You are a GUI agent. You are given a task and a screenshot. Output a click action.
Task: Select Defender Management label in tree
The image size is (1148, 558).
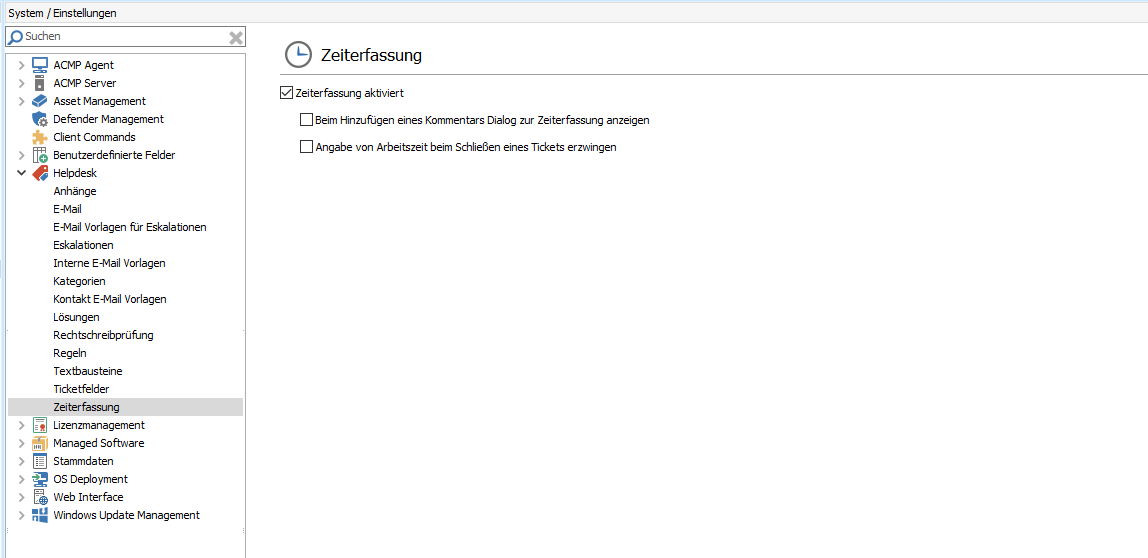point(108,119)
